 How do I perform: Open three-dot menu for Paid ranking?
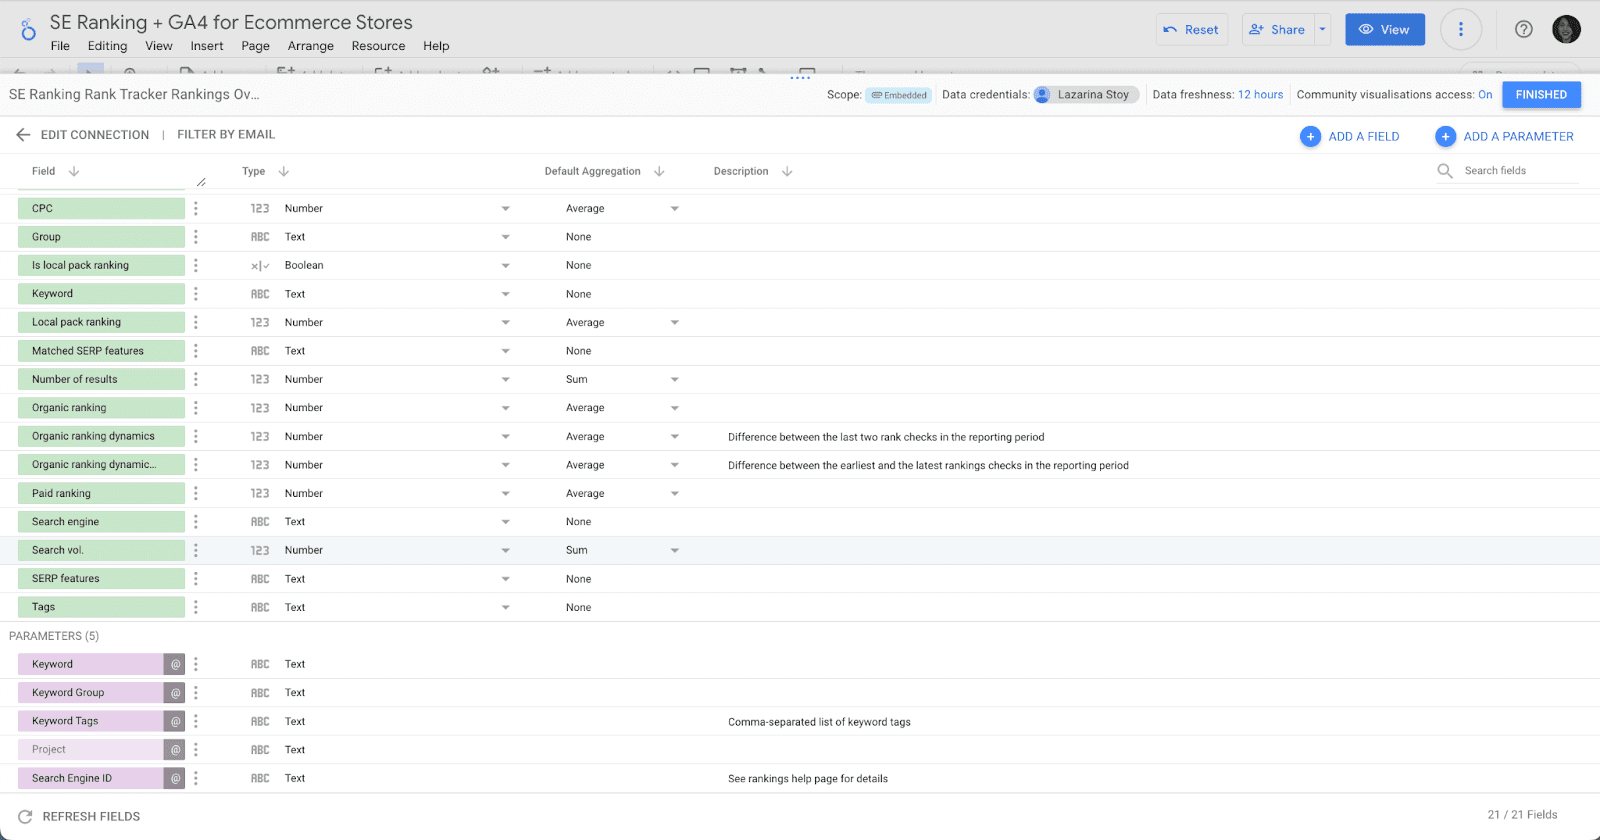tap(196, 493)
